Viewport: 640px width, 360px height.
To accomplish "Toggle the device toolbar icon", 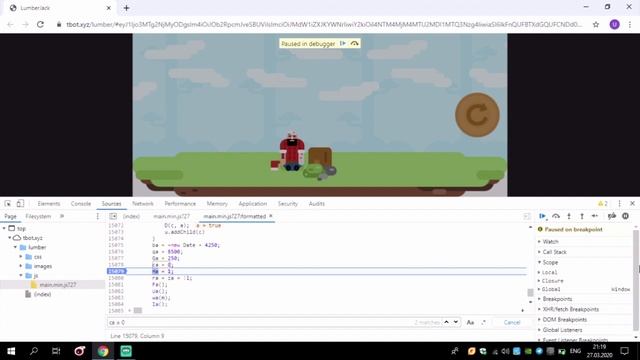I will point(20,203).
